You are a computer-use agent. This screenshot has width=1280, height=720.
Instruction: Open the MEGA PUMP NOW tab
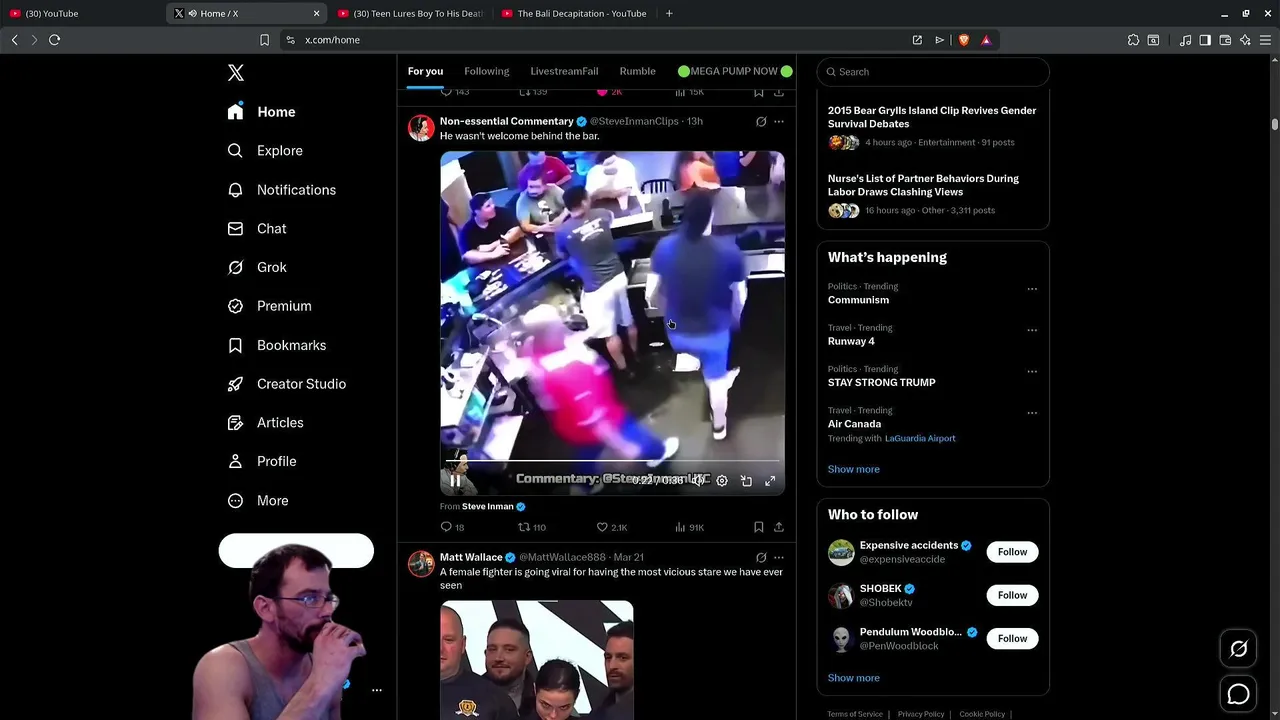click(735, 71)
